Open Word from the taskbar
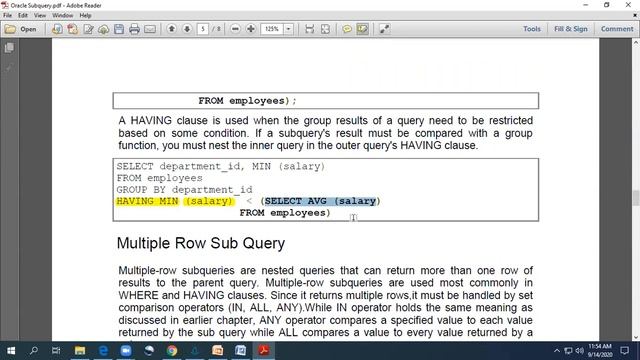Viewport: 640px width, 360px height. [240, 351]
